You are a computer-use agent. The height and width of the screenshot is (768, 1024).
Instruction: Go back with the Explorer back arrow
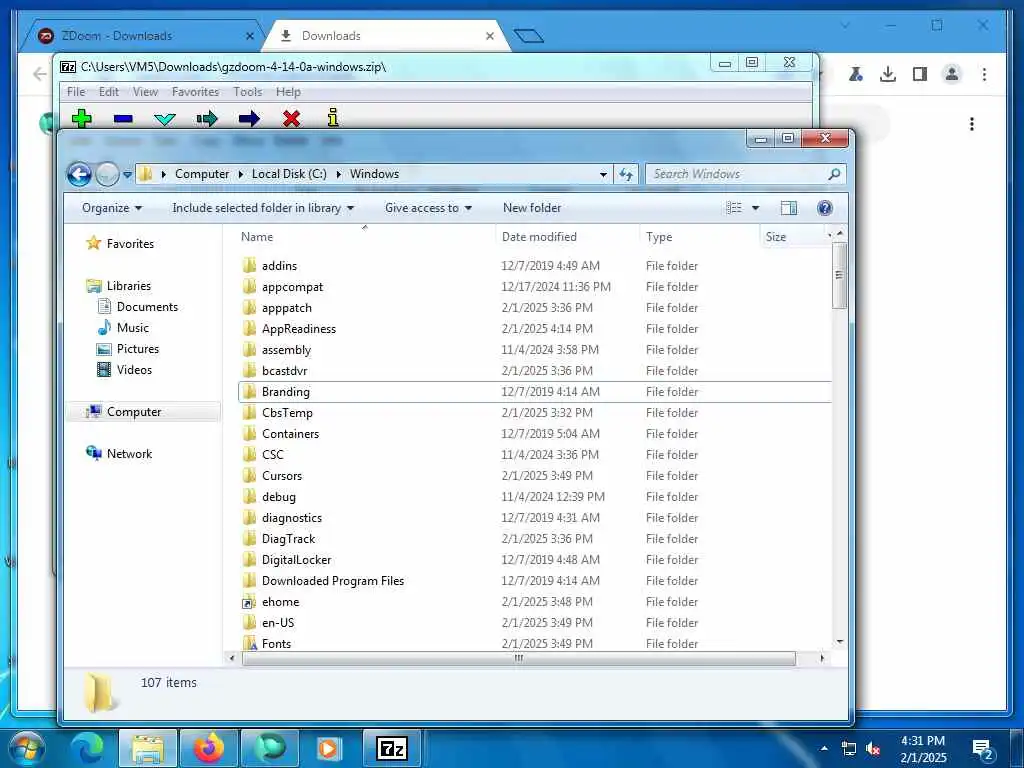[79, 174]
